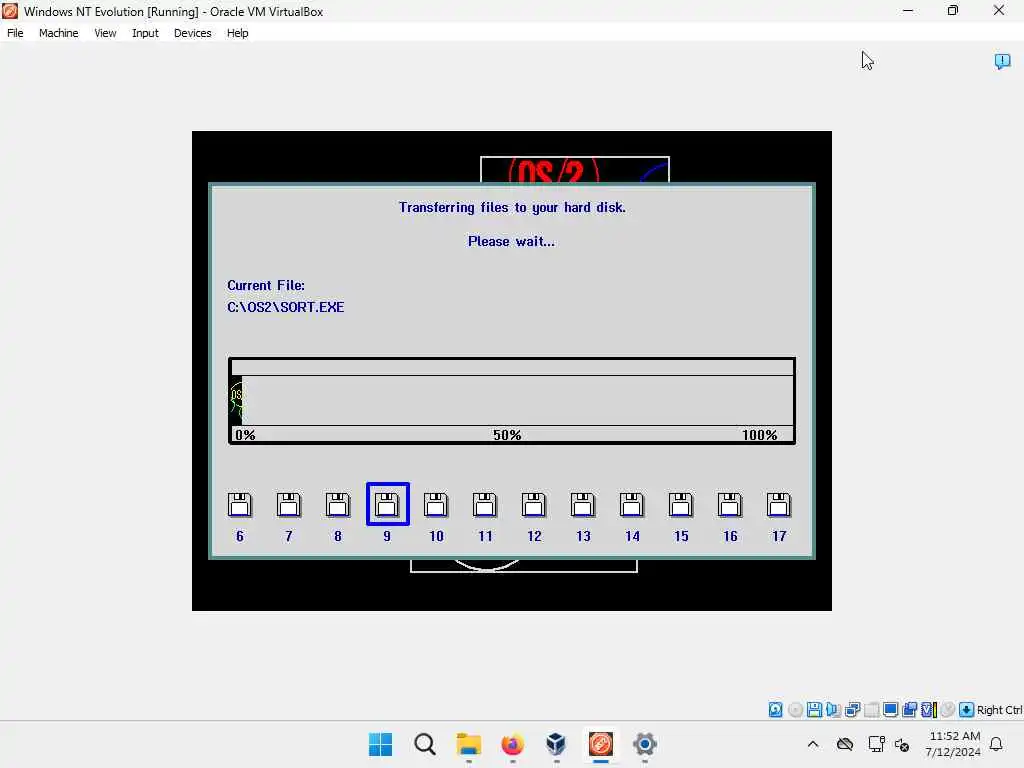Click the Right Ctrl host key label
1024x768 pixels.
(x=999, y=710)
